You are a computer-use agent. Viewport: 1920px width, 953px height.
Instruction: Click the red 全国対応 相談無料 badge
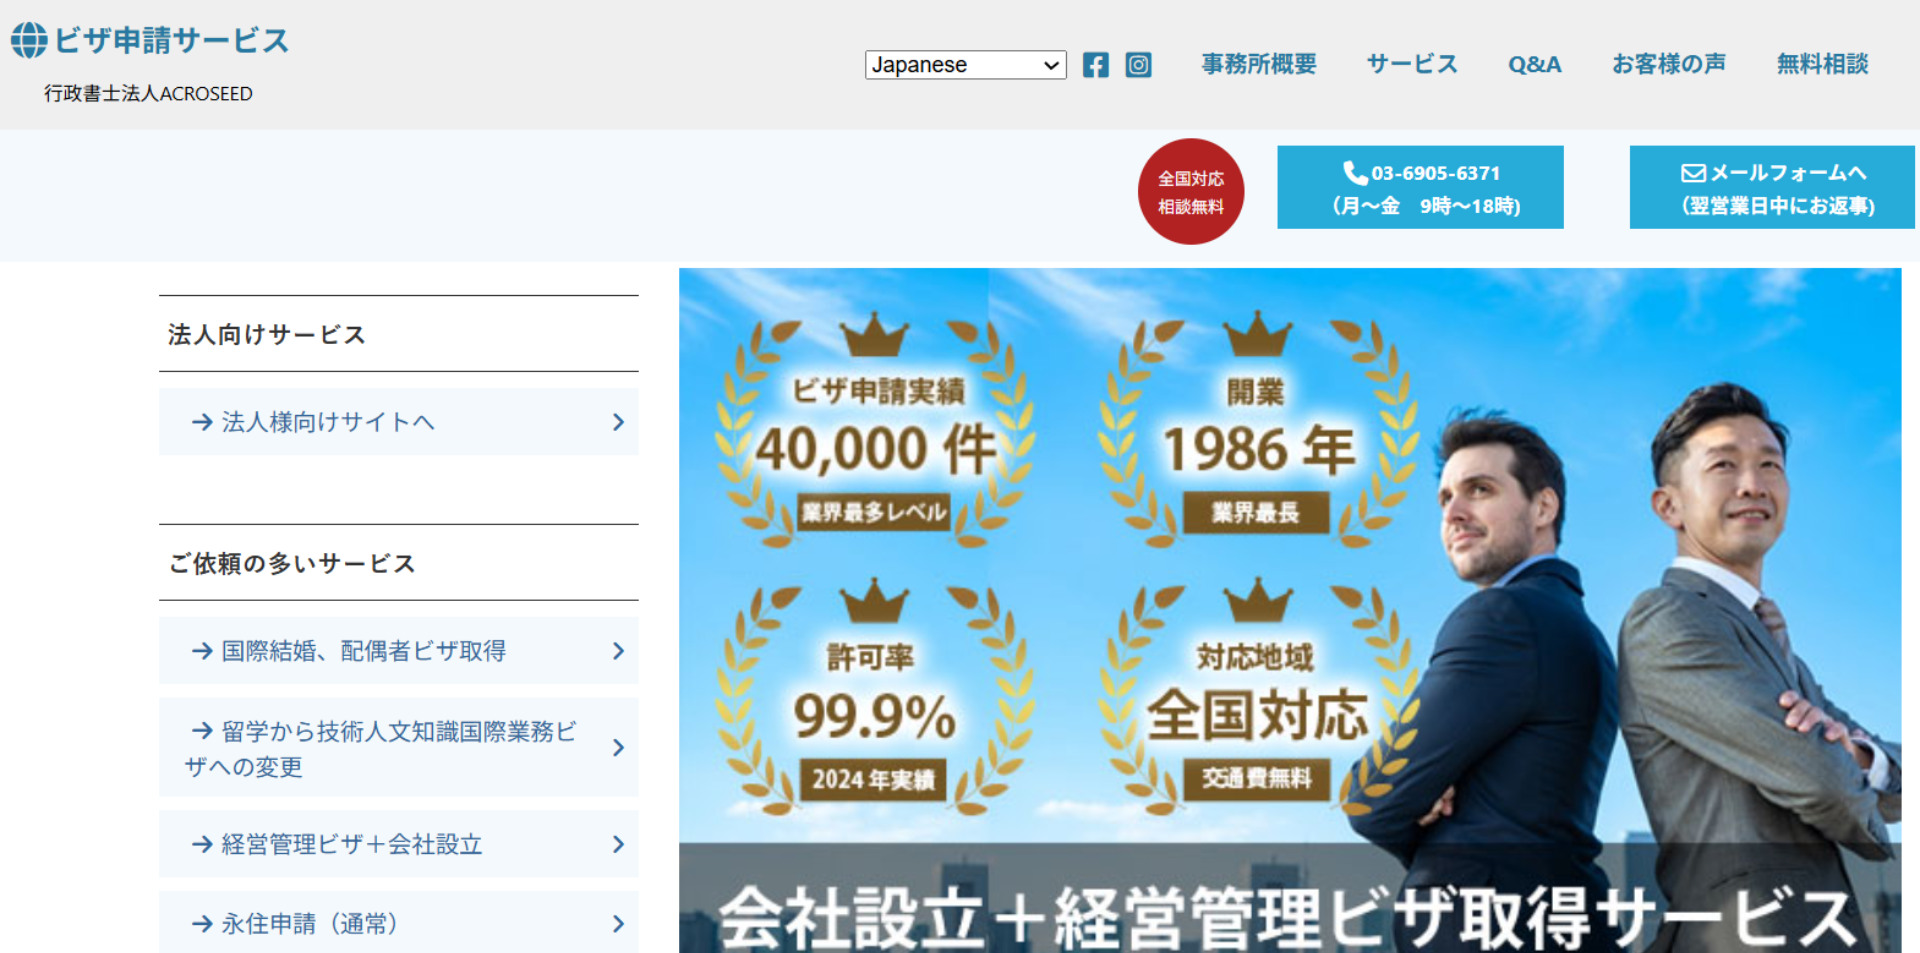pyautogui.click(x=1190, y=192)
